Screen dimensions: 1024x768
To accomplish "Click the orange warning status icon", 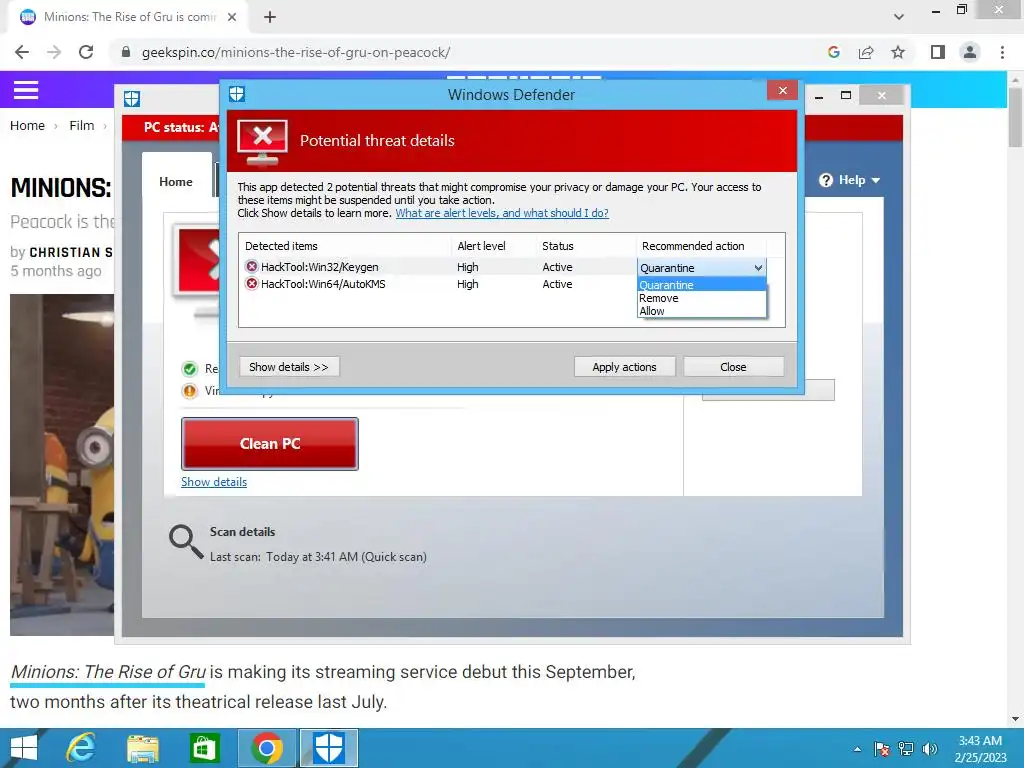I will click(x=189, y=391).
